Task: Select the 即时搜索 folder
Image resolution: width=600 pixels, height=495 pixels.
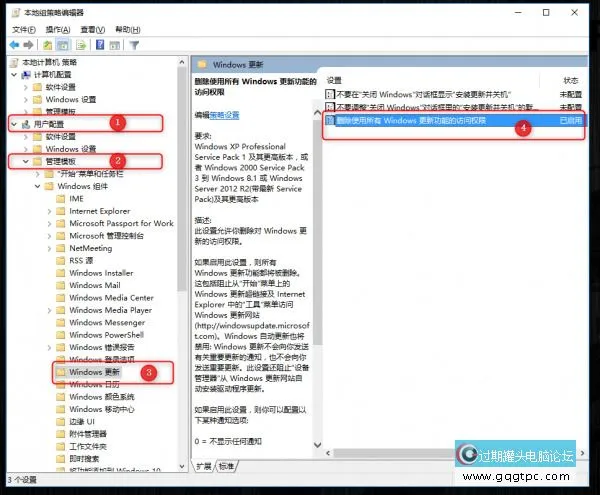Action: (x=84, y=459)
